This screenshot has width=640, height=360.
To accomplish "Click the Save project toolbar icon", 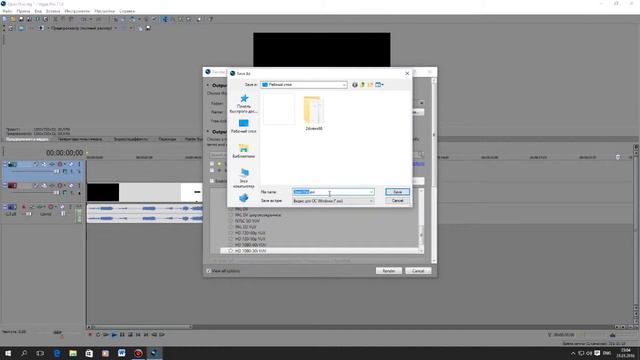I will pos(21,19).
